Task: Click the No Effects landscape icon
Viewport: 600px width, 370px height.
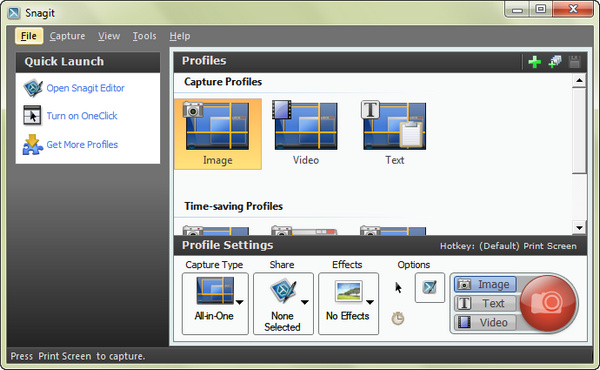Action: pos(348,291)
